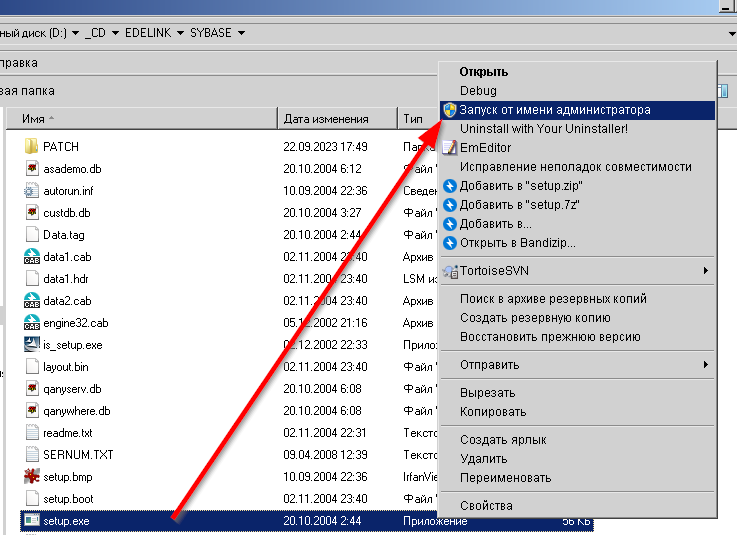Viewport: 737px width, 535px height.
Task: Click the TortoiseSVN icon in context menu
Action: [x=450, y=271]
